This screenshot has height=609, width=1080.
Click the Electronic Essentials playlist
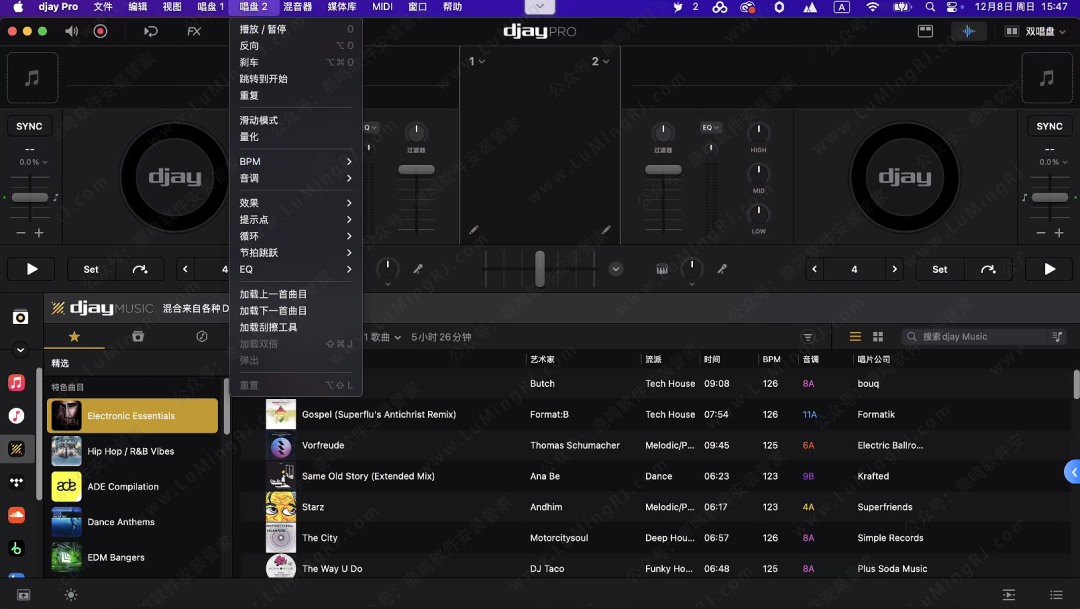(x=133, y=415)
